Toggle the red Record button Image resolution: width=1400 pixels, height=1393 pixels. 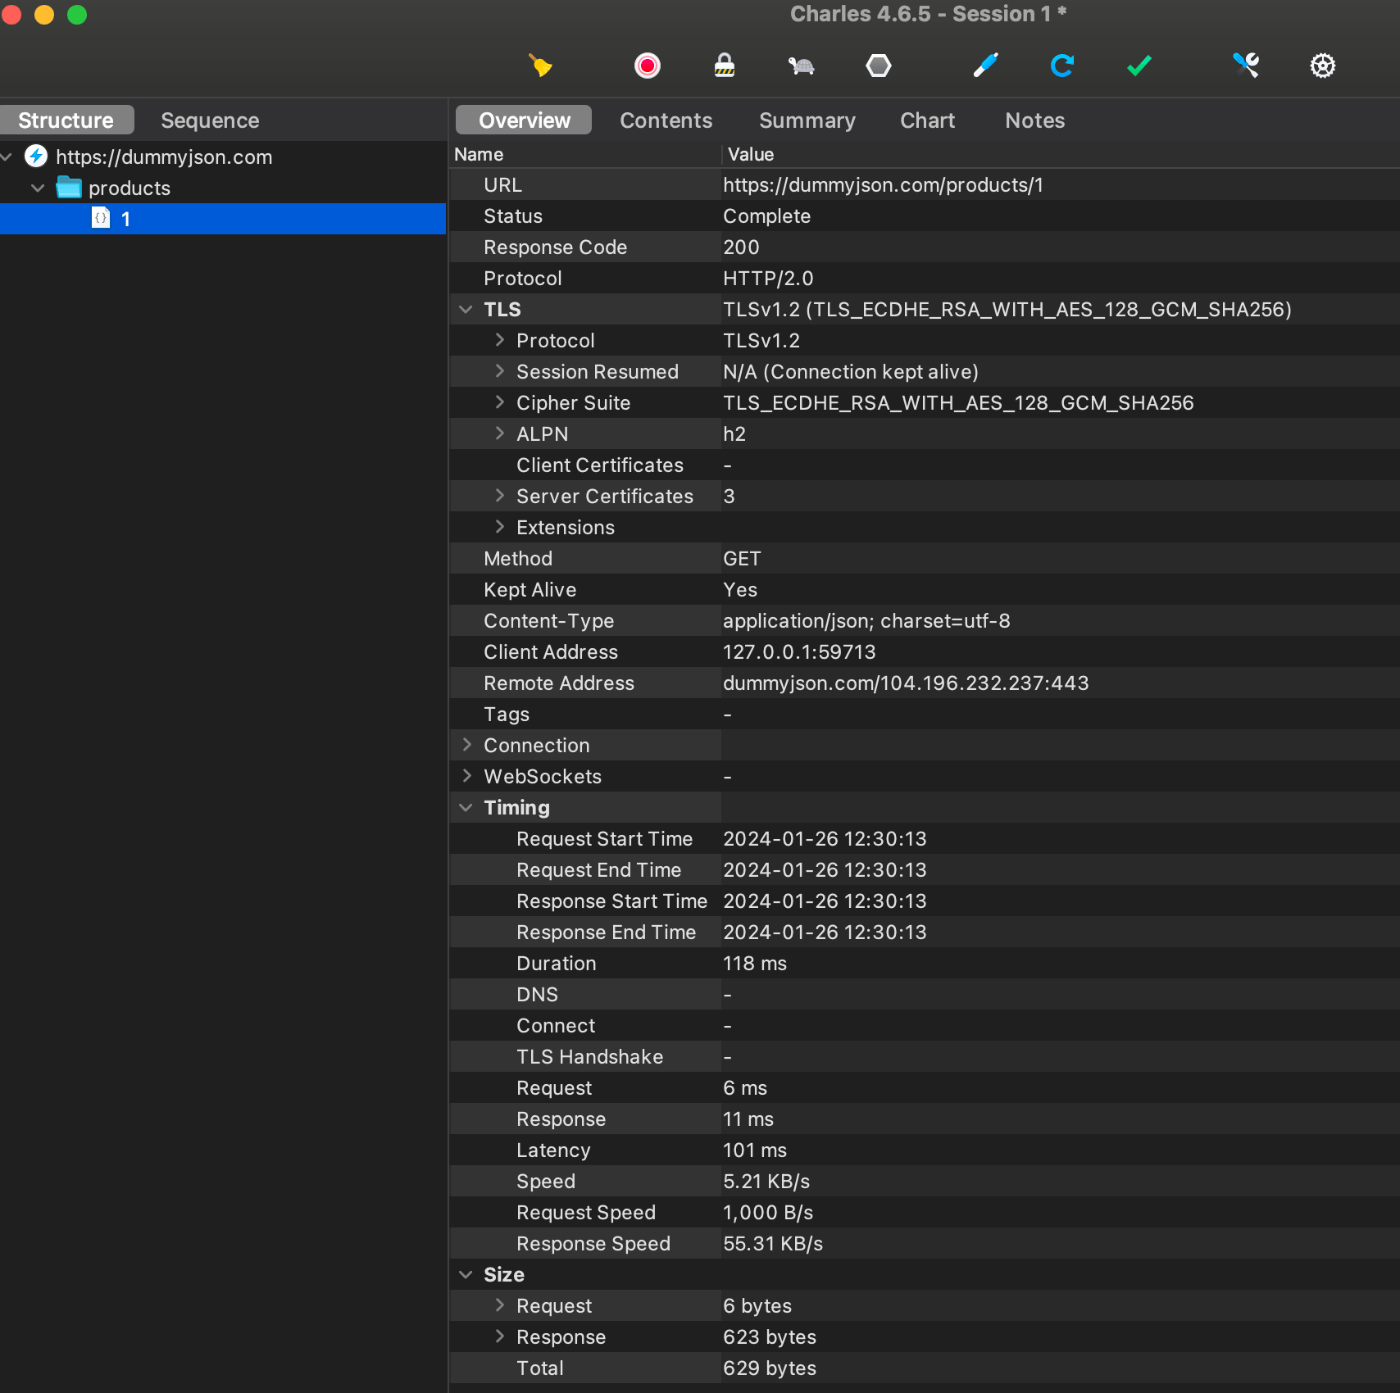[648, 66]
